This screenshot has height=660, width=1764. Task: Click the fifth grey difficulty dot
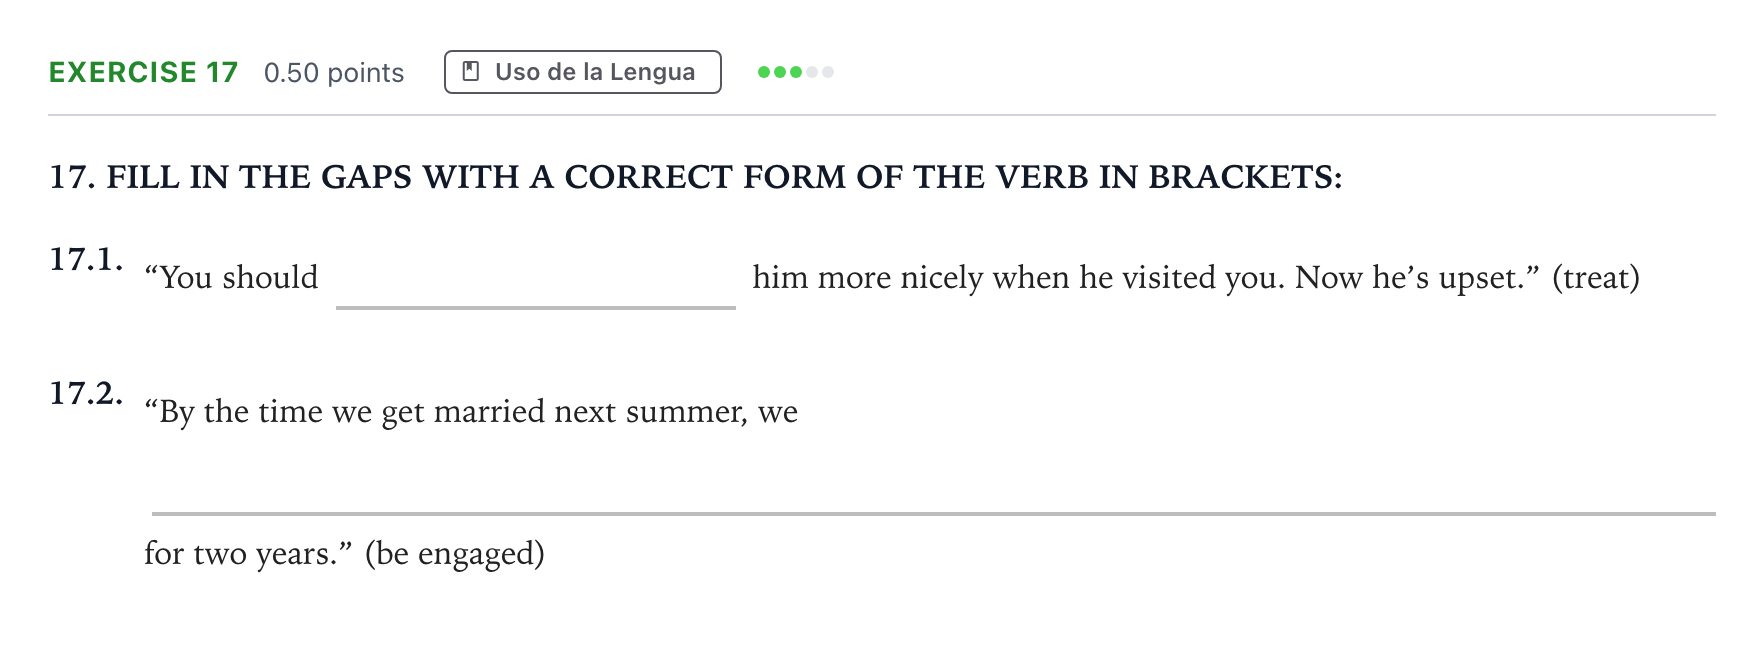click(x=828, y=72)
